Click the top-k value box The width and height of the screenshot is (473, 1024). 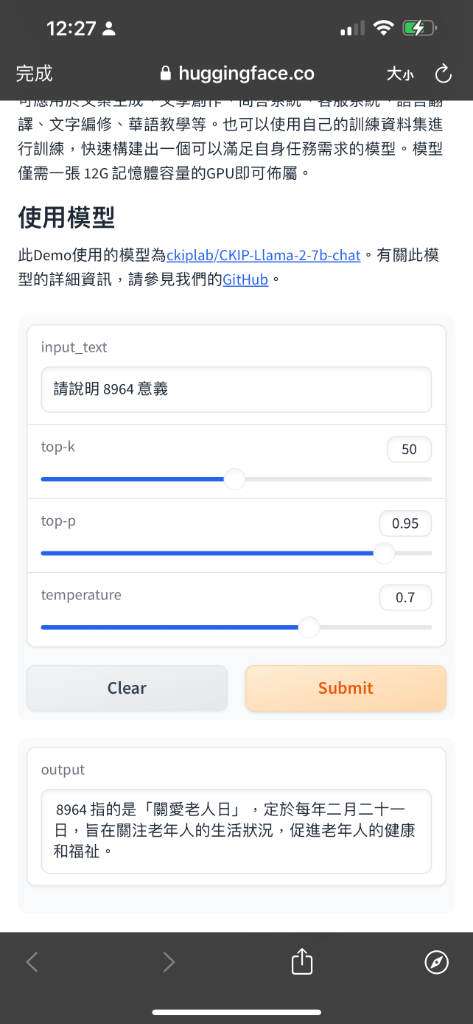[x=409, y=449]
